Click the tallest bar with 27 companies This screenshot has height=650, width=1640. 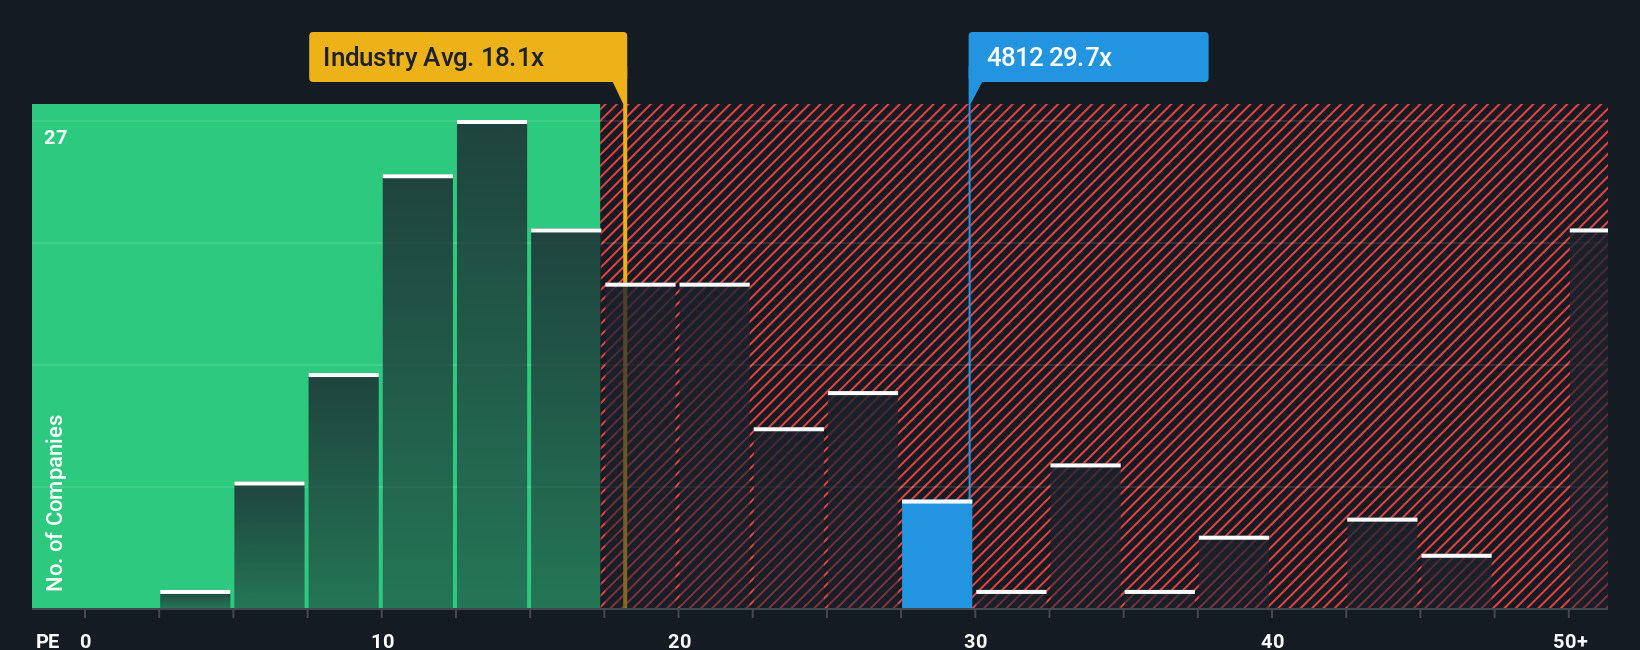[x=492, y=364]
